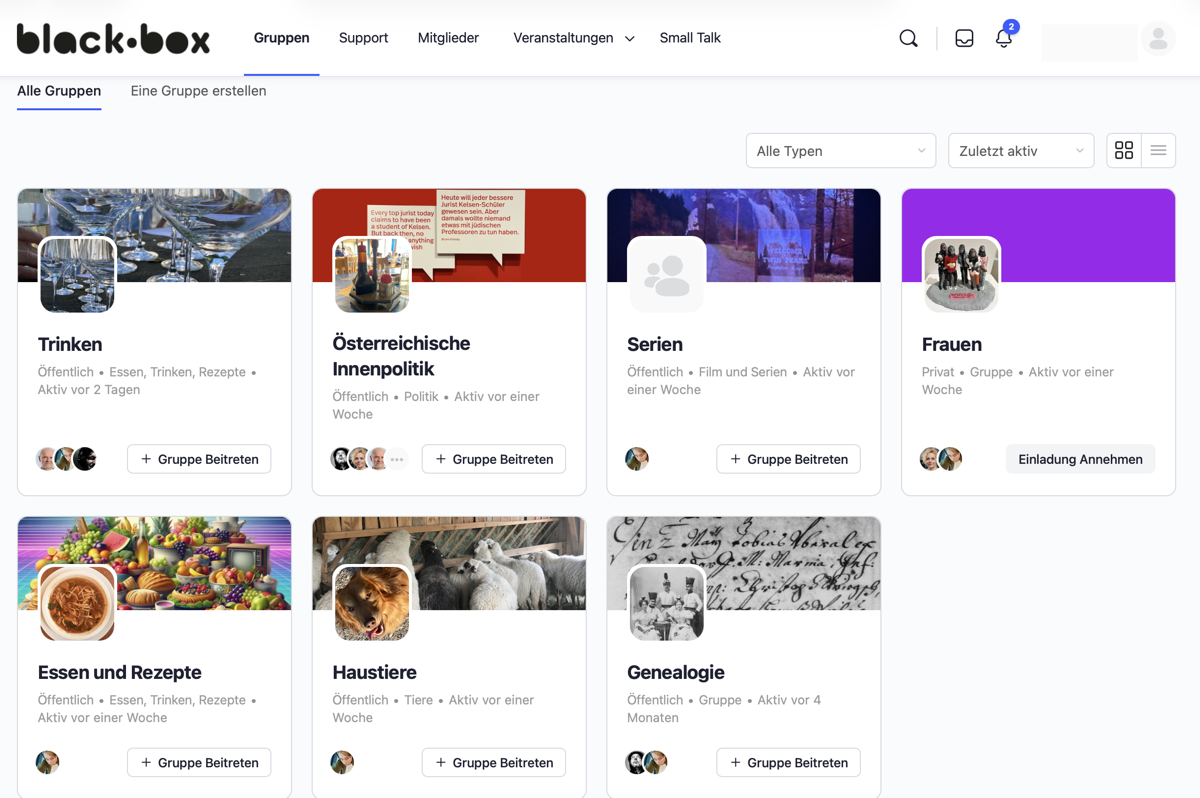Image resolution: width=1200 pixels, height=798 pixels.
Task: Join the Trinken group
Action: click(x=199, y=459)
